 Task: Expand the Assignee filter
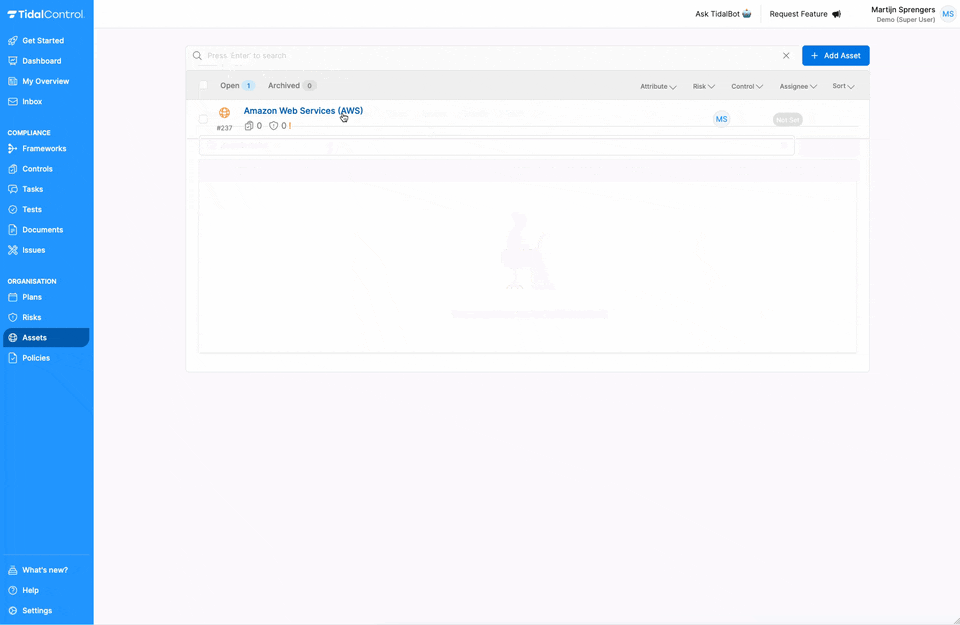click(797, 86)
